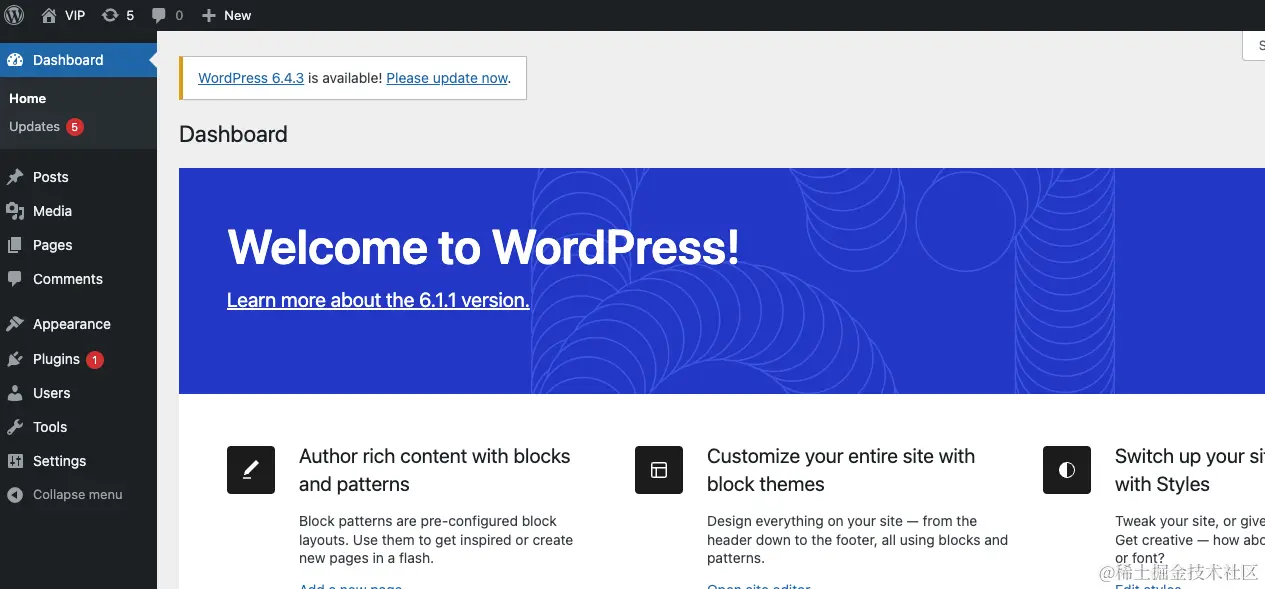Screen dimensions: 1265x589
Task: Click the updates refresh icon in admin bar
Action: (110, 15)
